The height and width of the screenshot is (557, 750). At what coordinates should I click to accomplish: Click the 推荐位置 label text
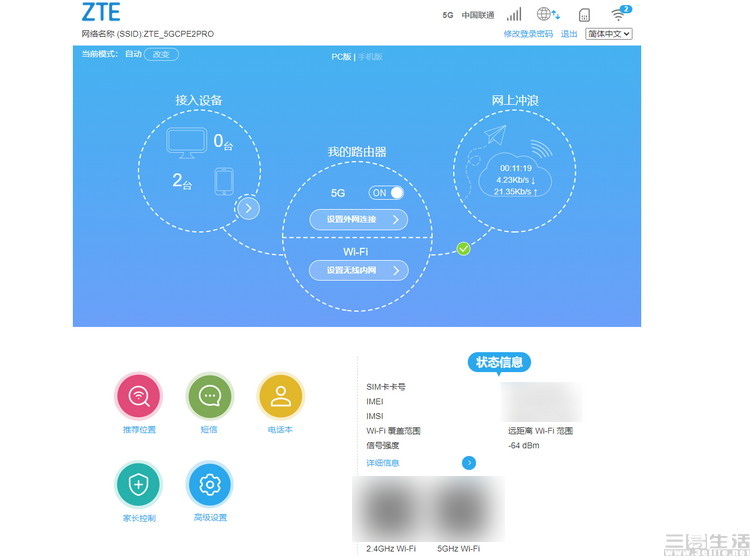139,429
